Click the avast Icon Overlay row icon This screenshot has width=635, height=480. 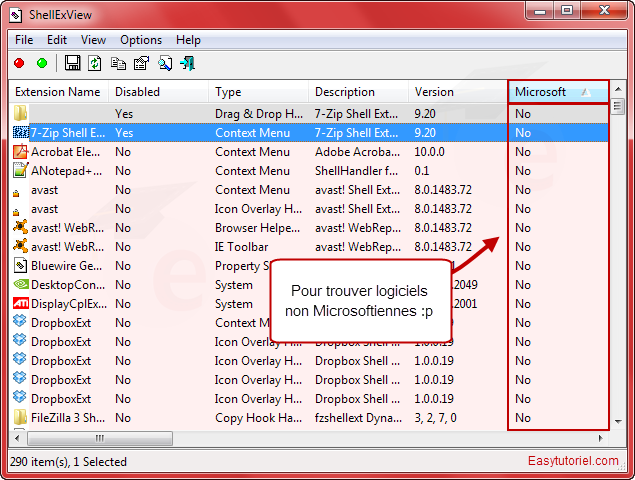16,212
